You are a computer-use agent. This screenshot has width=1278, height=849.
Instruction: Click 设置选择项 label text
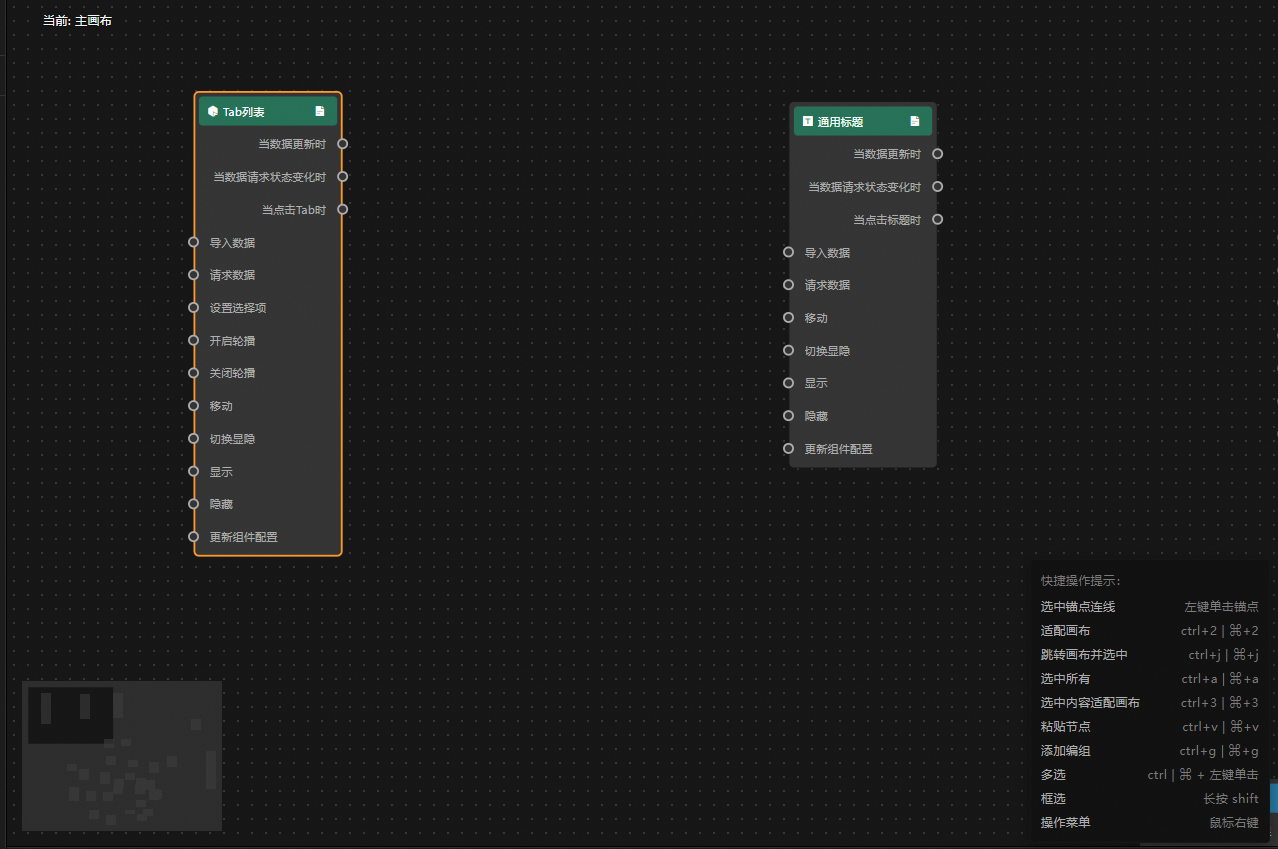(x=238, y=308)
